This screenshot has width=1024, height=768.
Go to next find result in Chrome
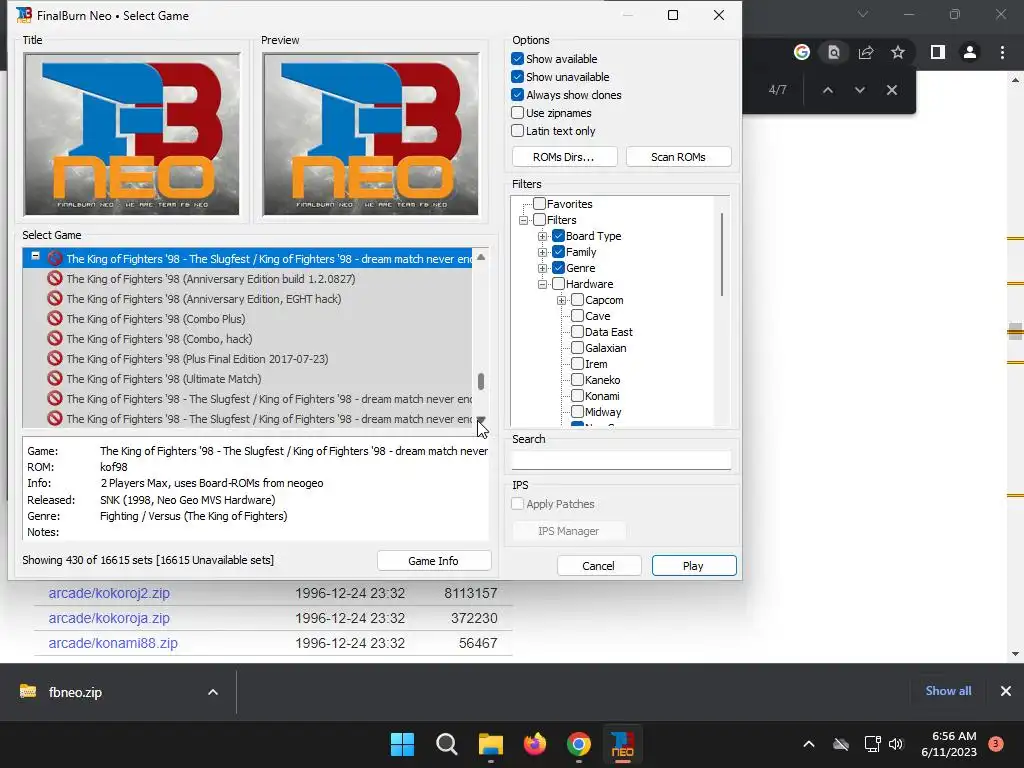tap(859, 90)
